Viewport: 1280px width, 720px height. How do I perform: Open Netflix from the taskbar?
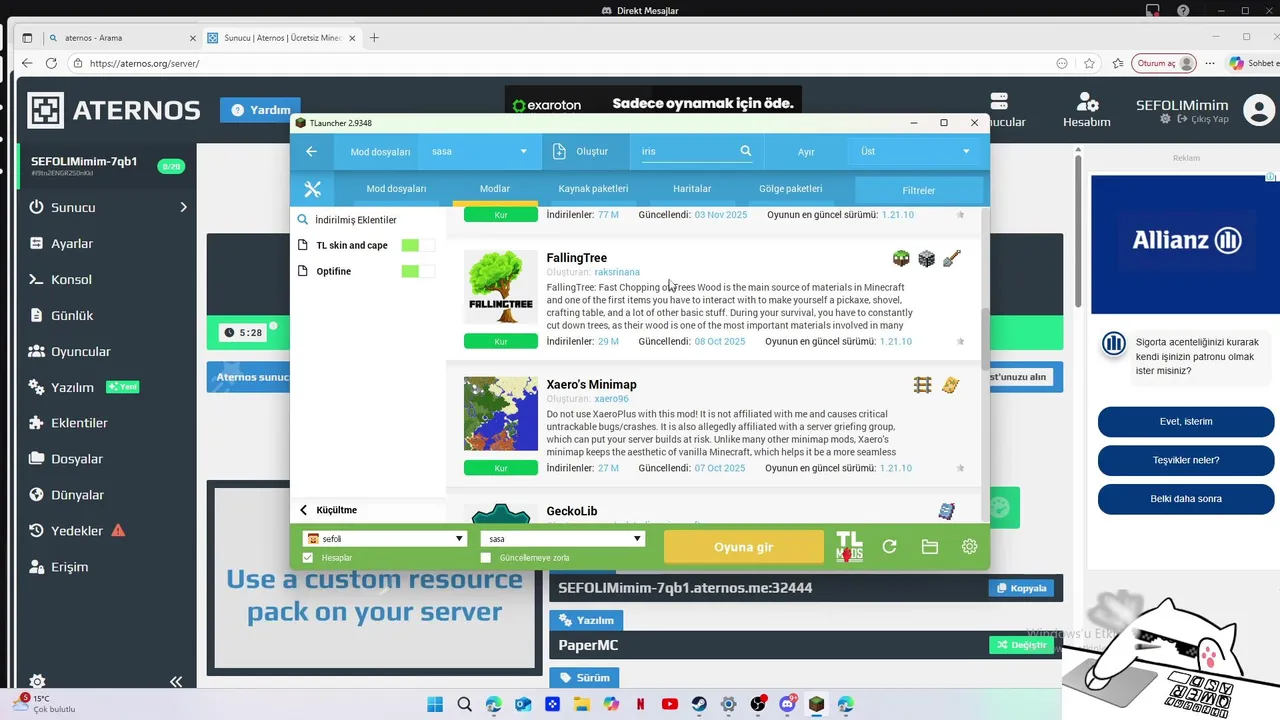tap(640, 704)
